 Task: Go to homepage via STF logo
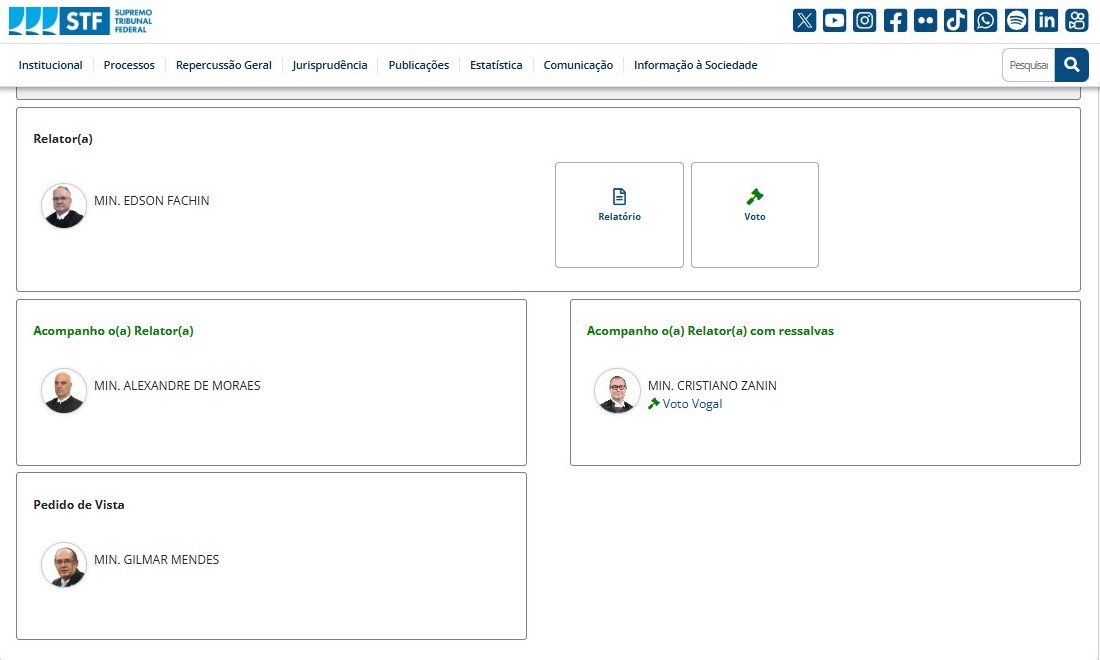[80, 20]
